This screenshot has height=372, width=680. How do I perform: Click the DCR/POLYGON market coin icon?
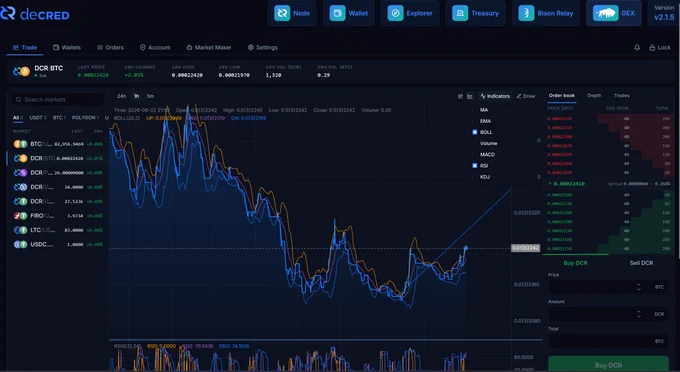pyautogui.click(x=20, y=173)
